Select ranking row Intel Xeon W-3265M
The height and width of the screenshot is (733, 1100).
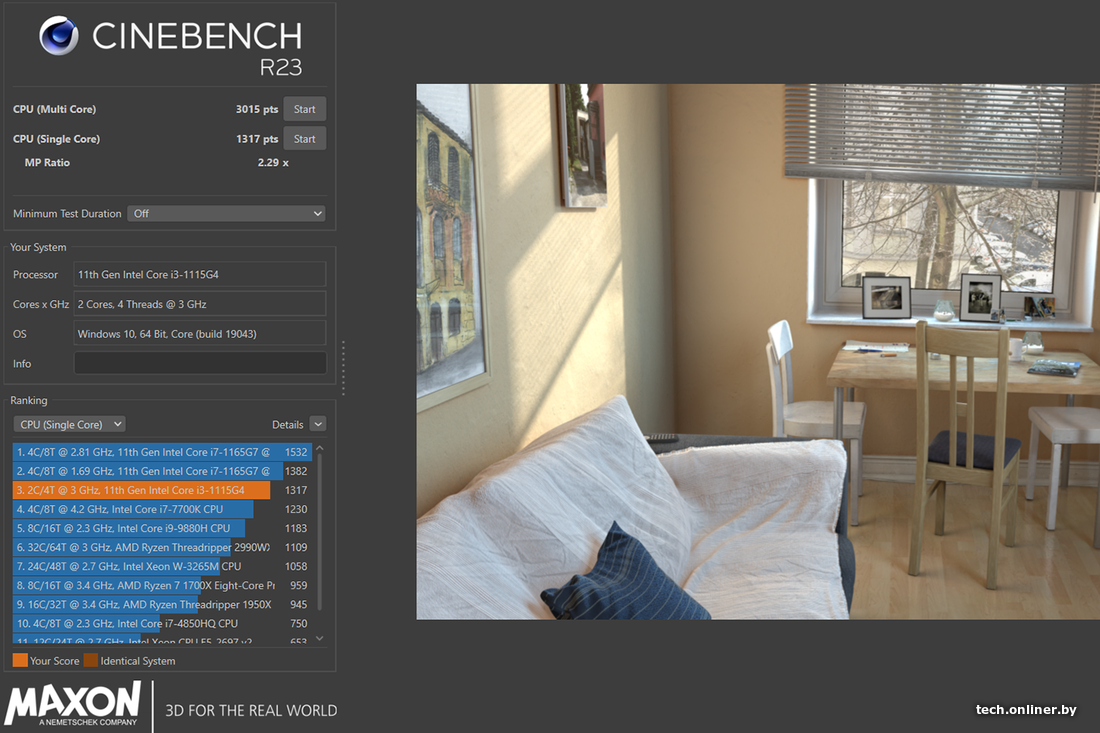coord(162,566)
